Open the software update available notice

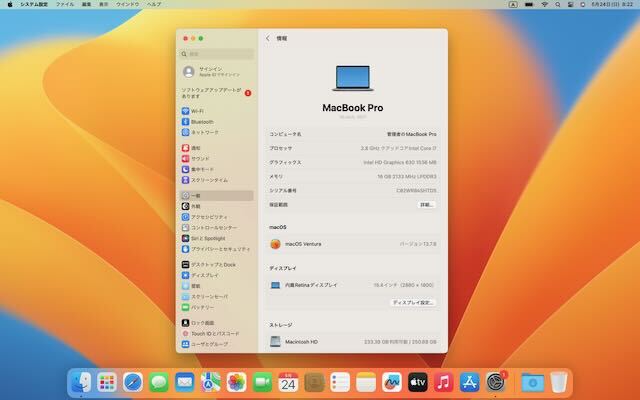click(x=217, y=93)
